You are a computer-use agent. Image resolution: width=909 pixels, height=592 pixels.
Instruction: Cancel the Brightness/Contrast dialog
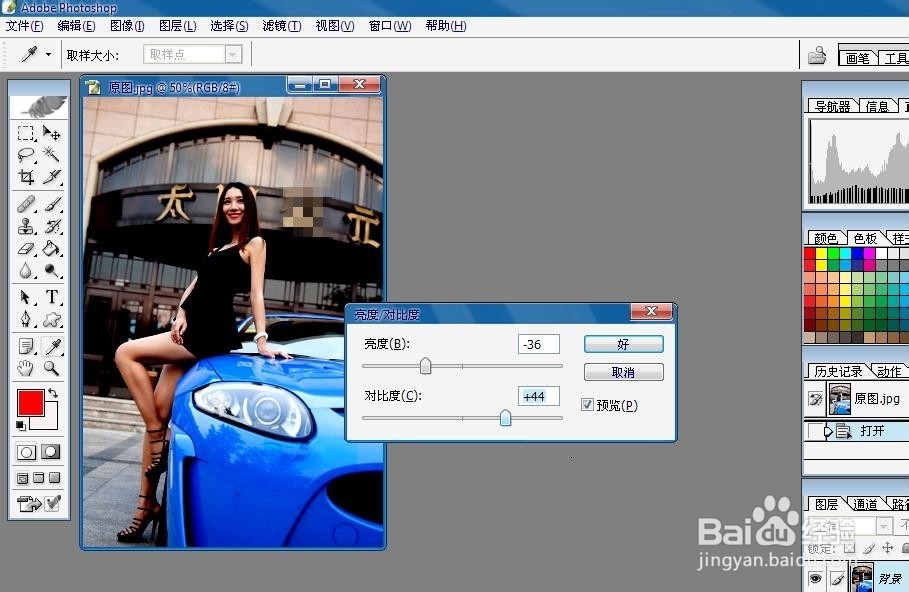click(x=623, y=371)
